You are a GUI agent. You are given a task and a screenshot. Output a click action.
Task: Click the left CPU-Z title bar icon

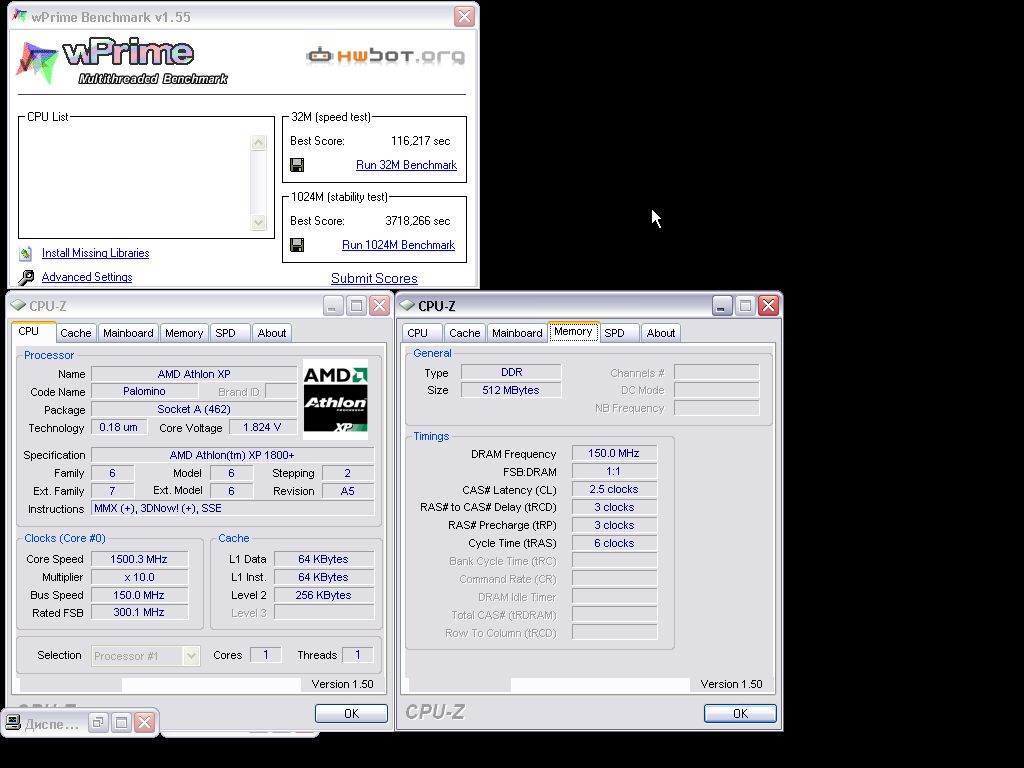click(x=18, y=305)
